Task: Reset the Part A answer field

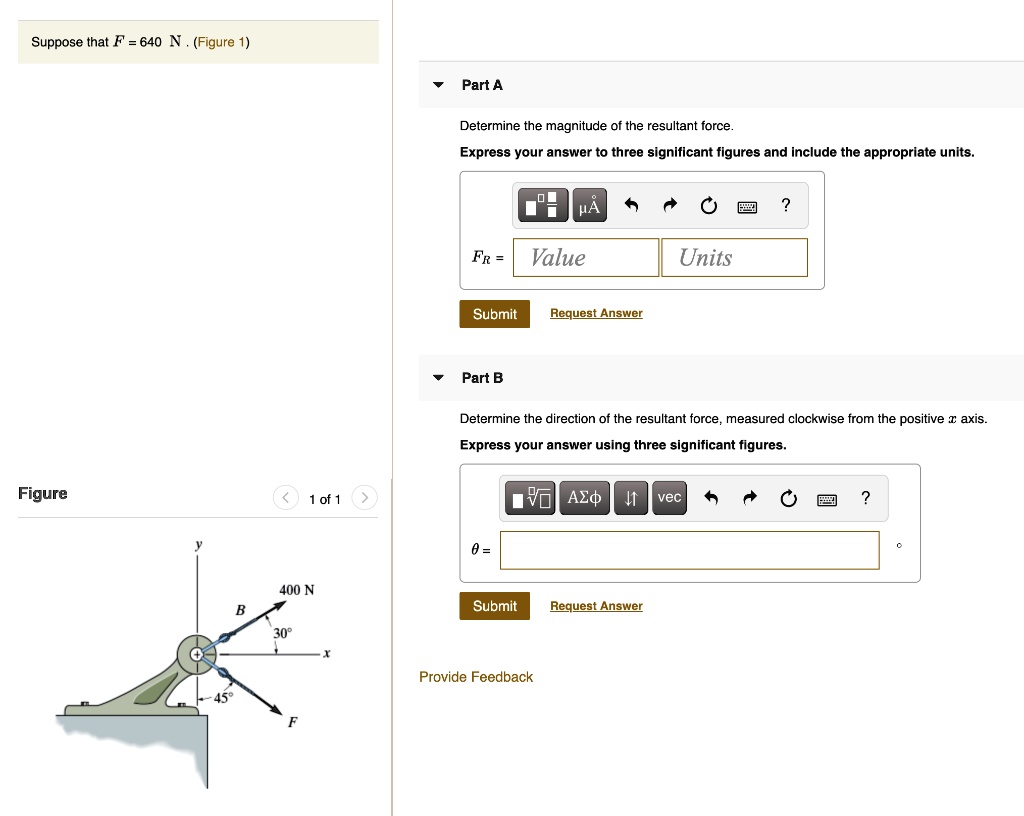Action: (708, 205)
